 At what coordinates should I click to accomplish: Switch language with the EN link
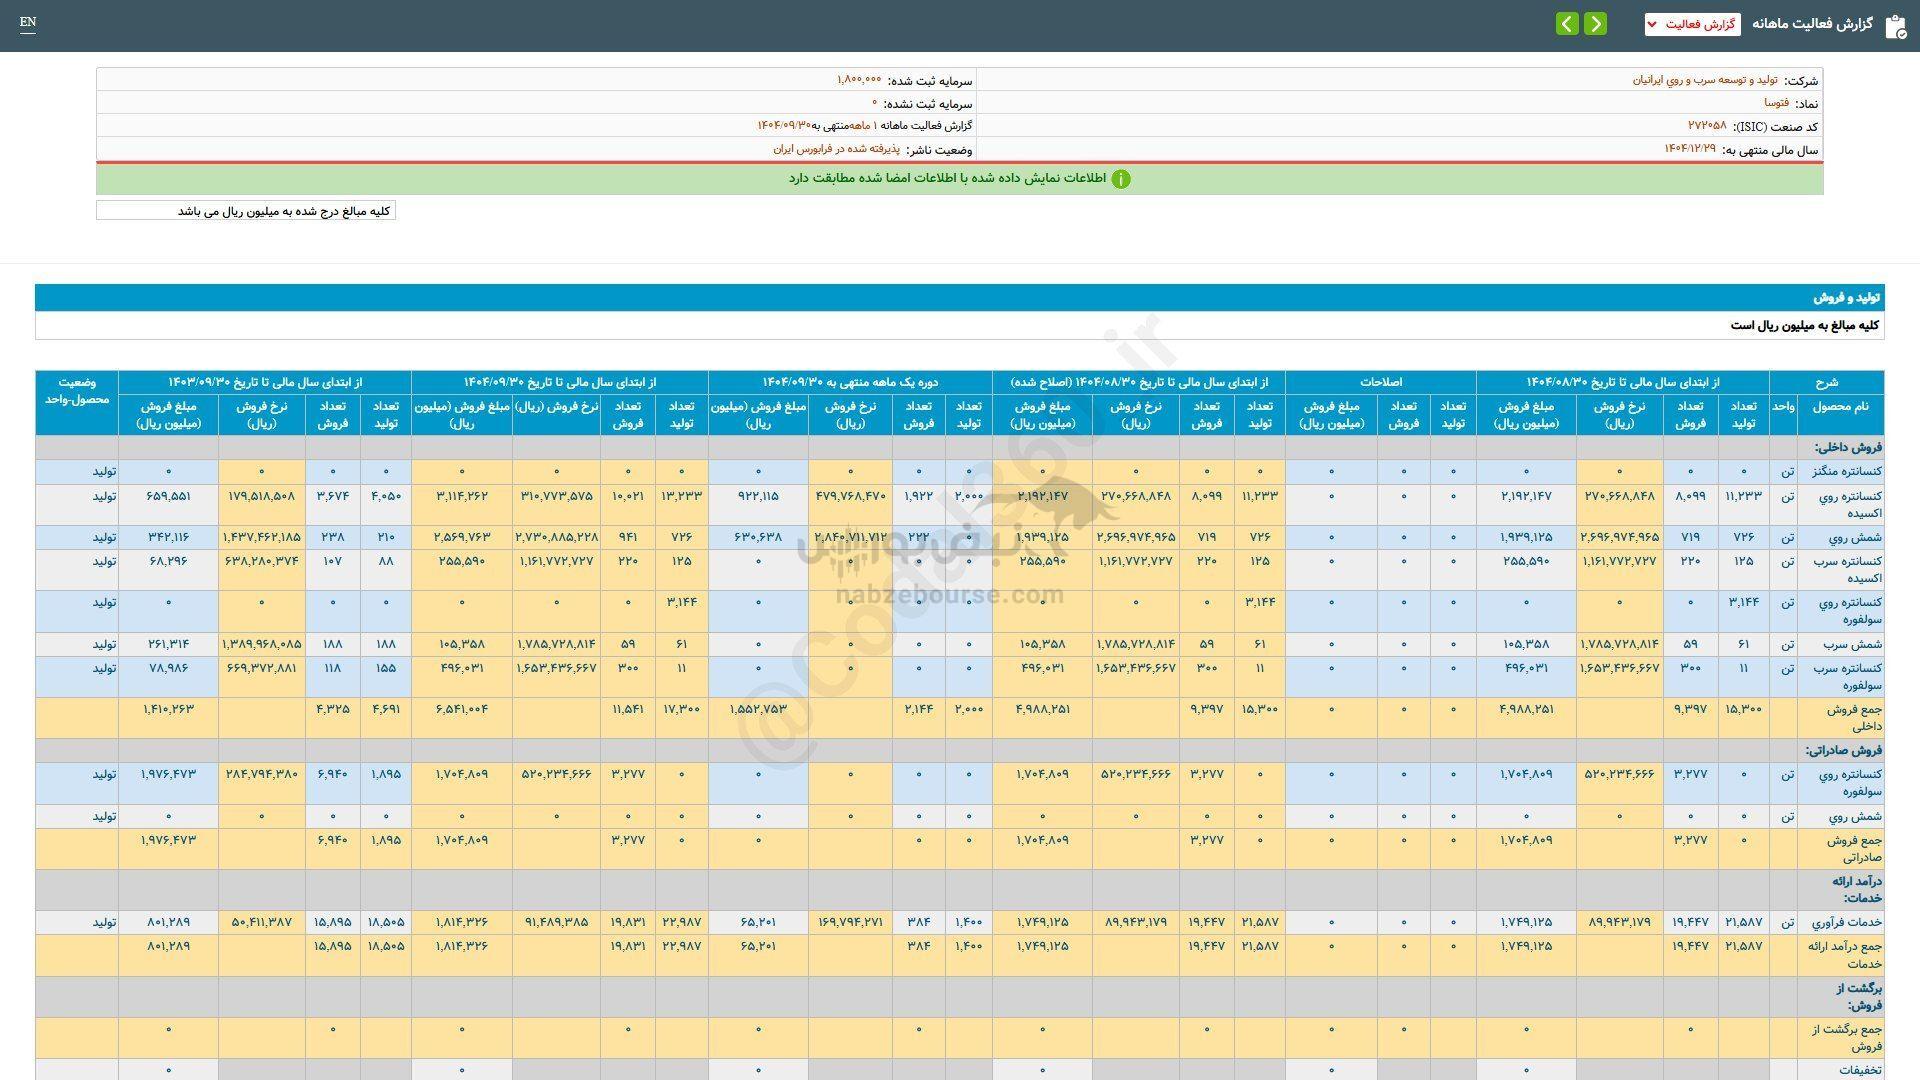(28, 22)
